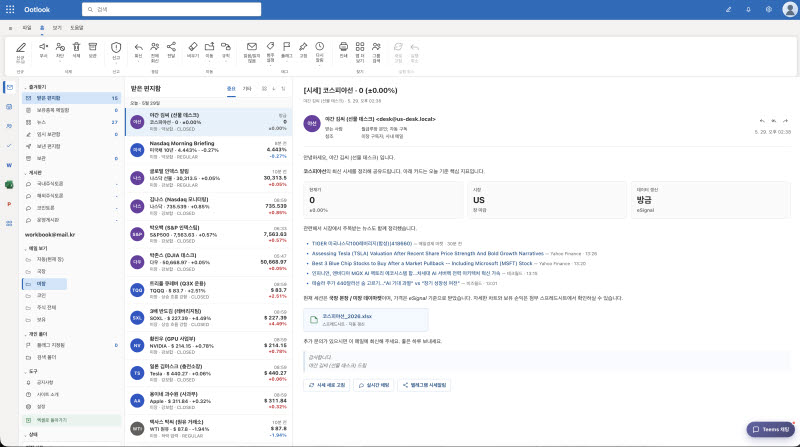Expand the 상태 section at sidebar bottom
800x447 pixels.
[26, 435]
